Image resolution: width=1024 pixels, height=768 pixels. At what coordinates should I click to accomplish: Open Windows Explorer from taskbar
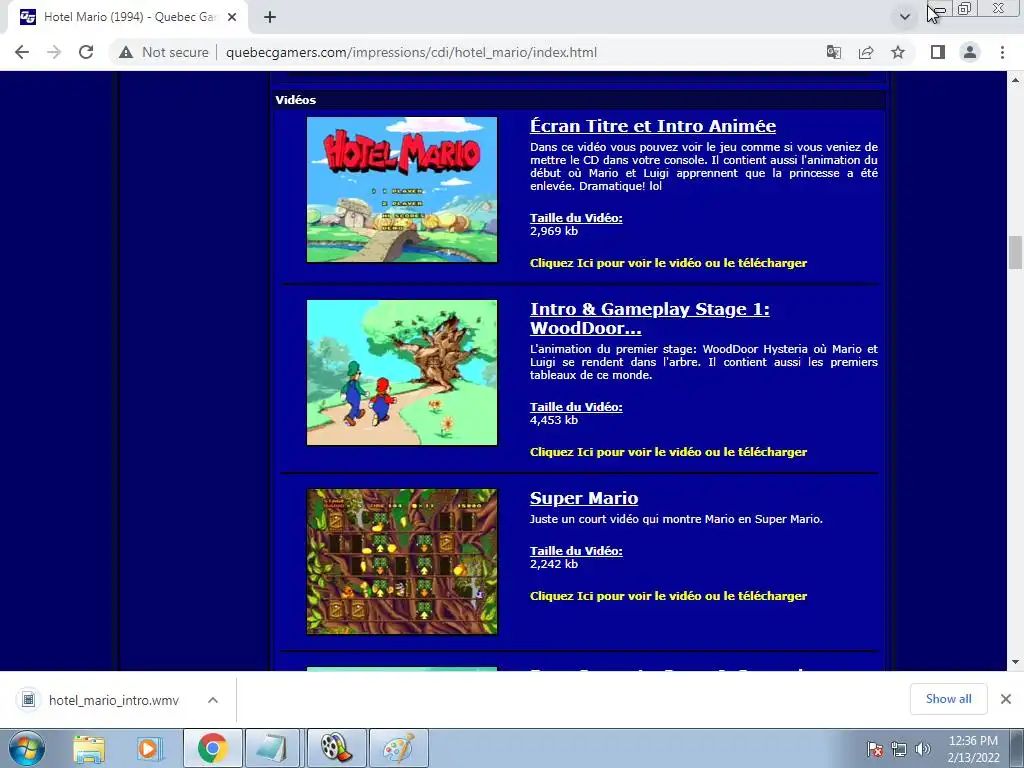(89, 748)
